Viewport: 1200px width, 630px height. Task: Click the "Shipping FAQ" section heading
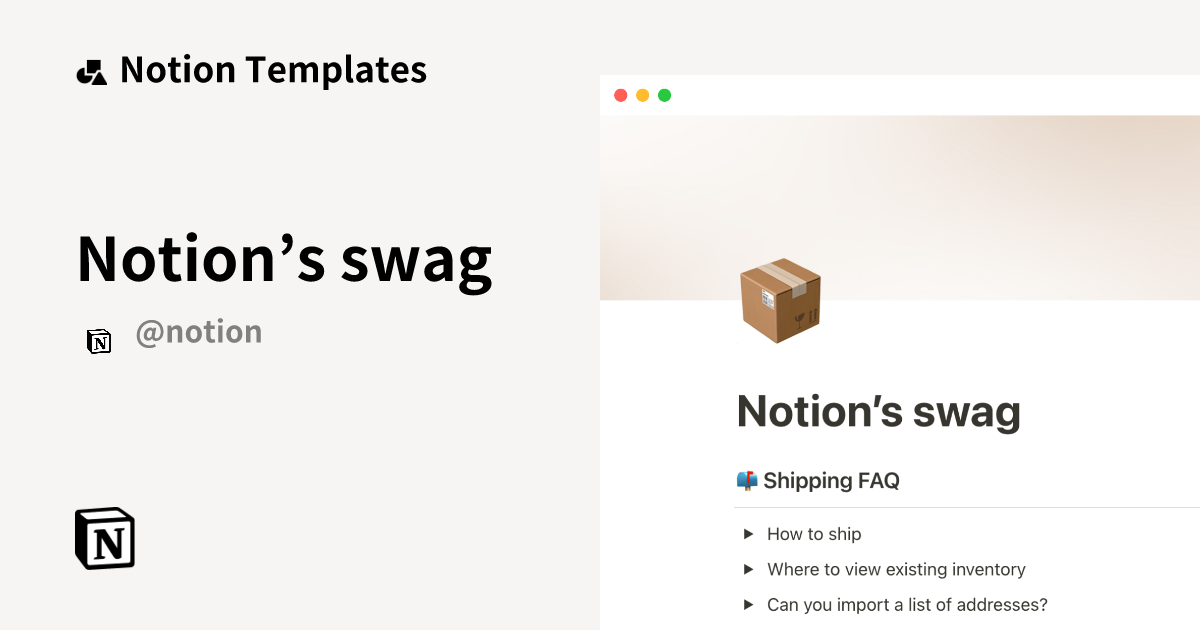(x=830, y=480)
